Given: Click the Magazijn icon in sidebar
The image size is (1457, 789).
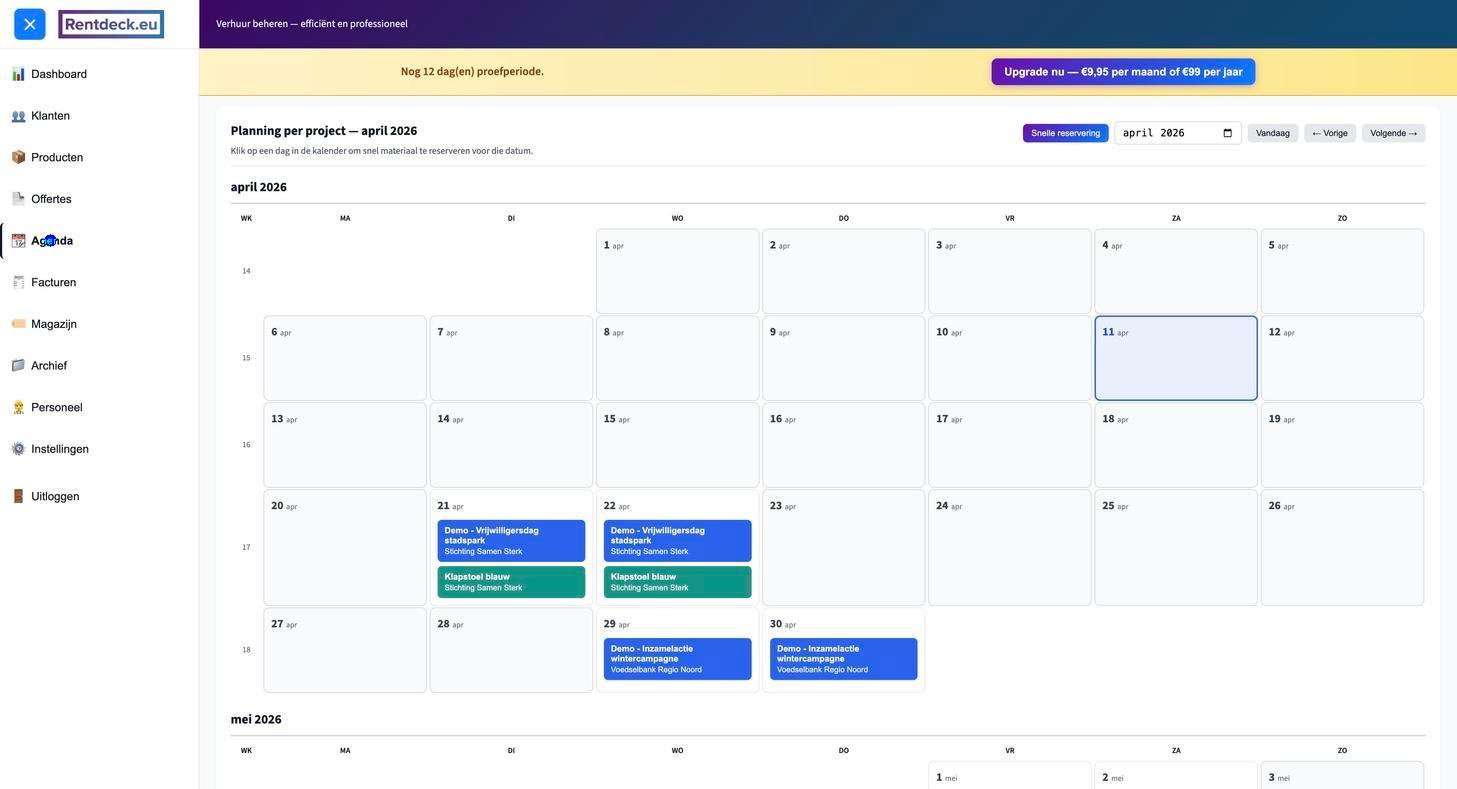Looking at the screenshot, I should click(x=18, y=324).
